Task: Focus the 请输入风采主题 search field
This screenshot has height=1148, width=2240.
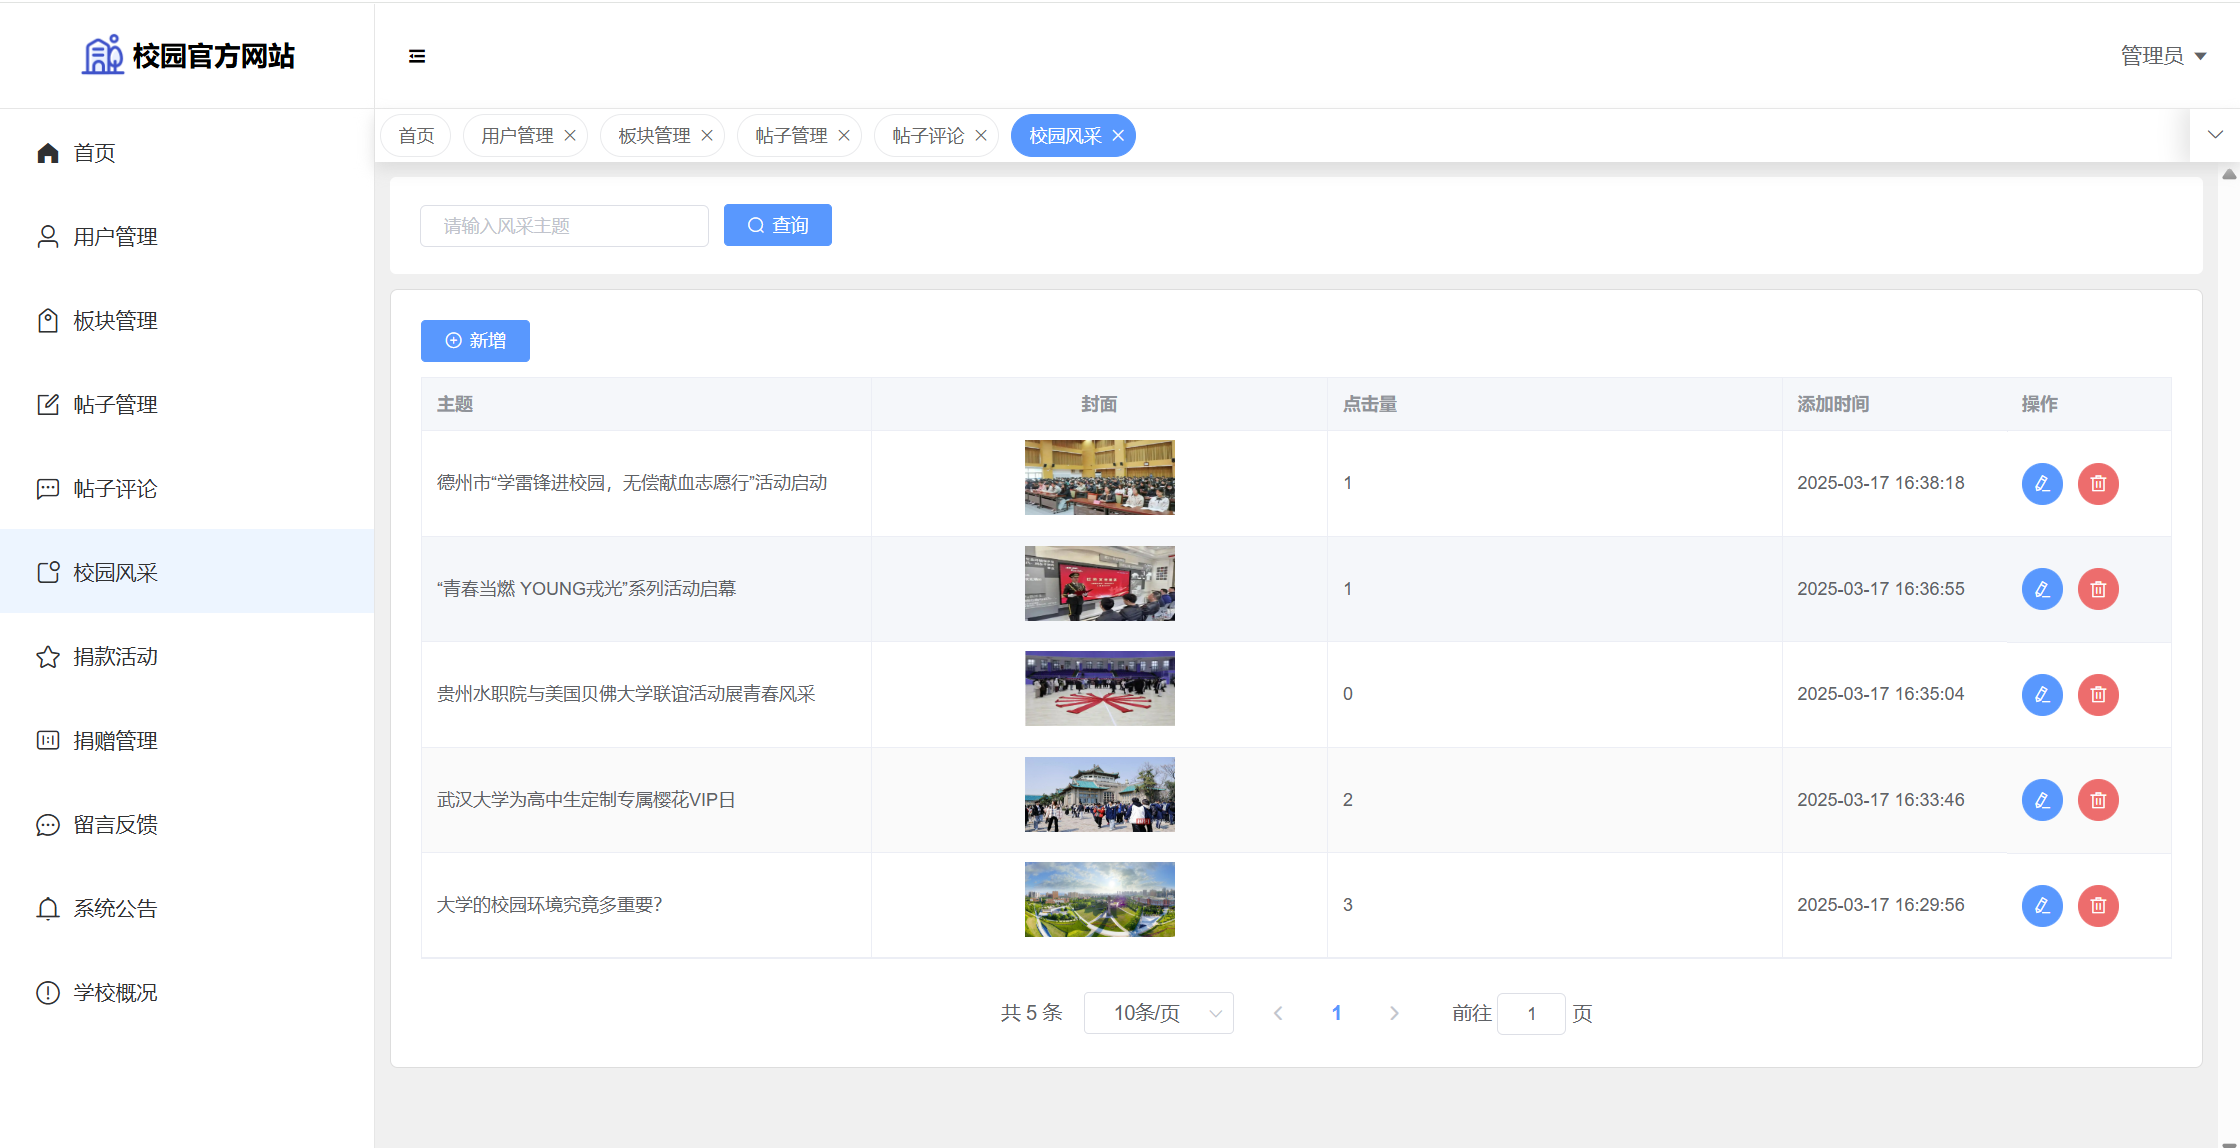Action: pyautogui.click(x=564, y=226)
